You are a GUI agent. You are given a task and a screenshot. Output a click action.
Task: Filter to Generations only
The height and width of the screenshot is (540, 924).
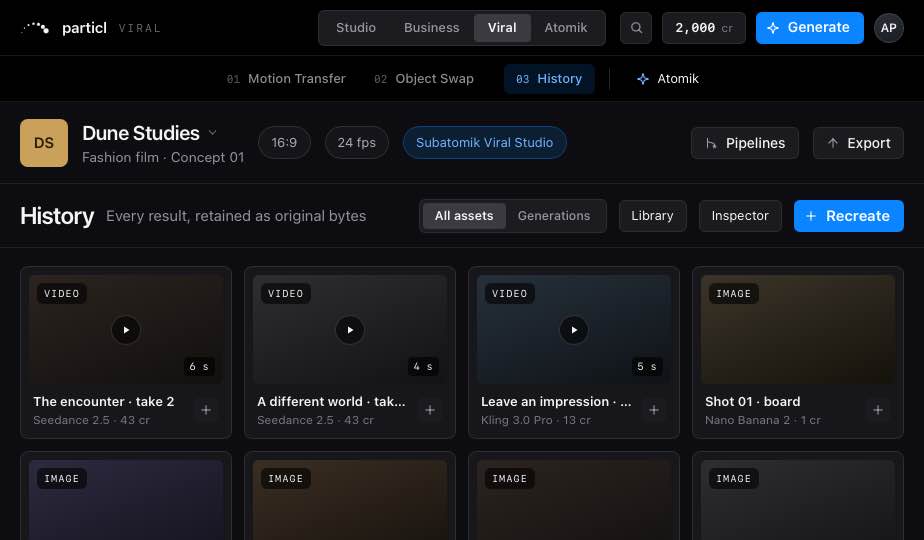[554, 216]
